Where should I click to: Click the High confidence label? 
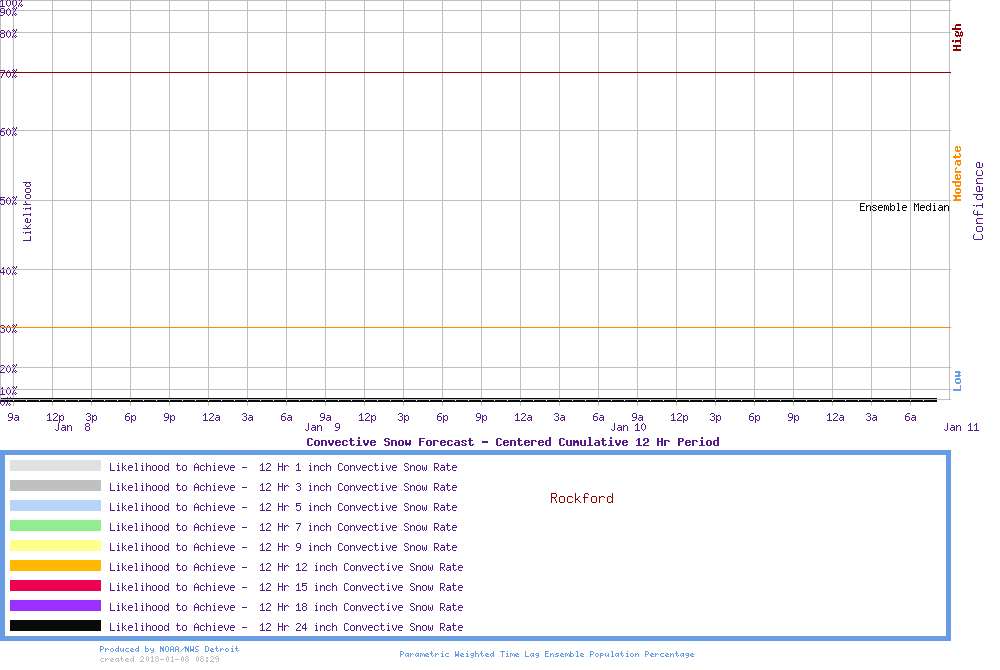957,38
